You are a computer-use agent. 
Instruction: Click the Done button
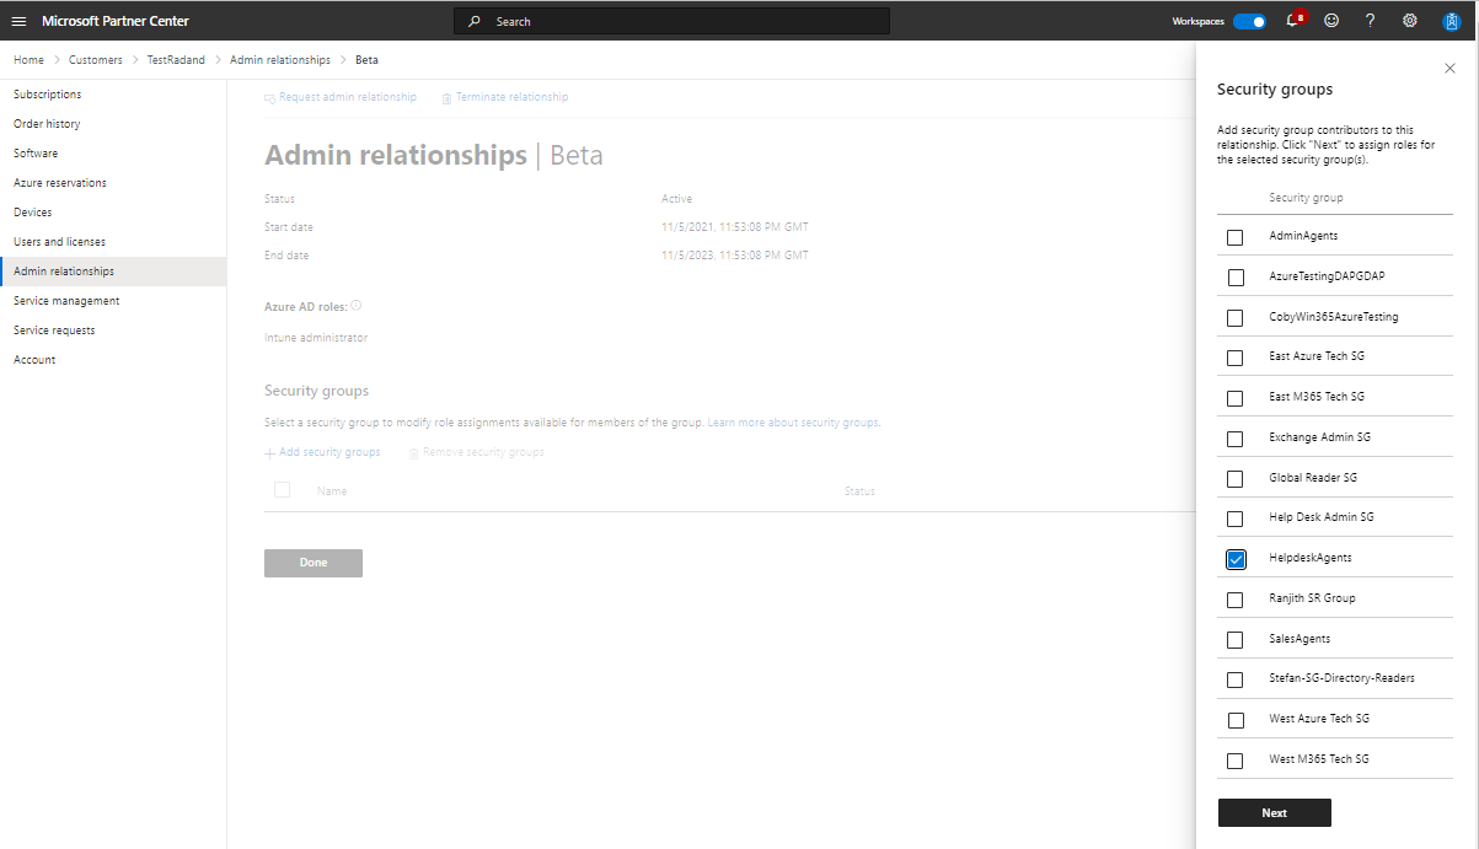click(x=313, y=563)
